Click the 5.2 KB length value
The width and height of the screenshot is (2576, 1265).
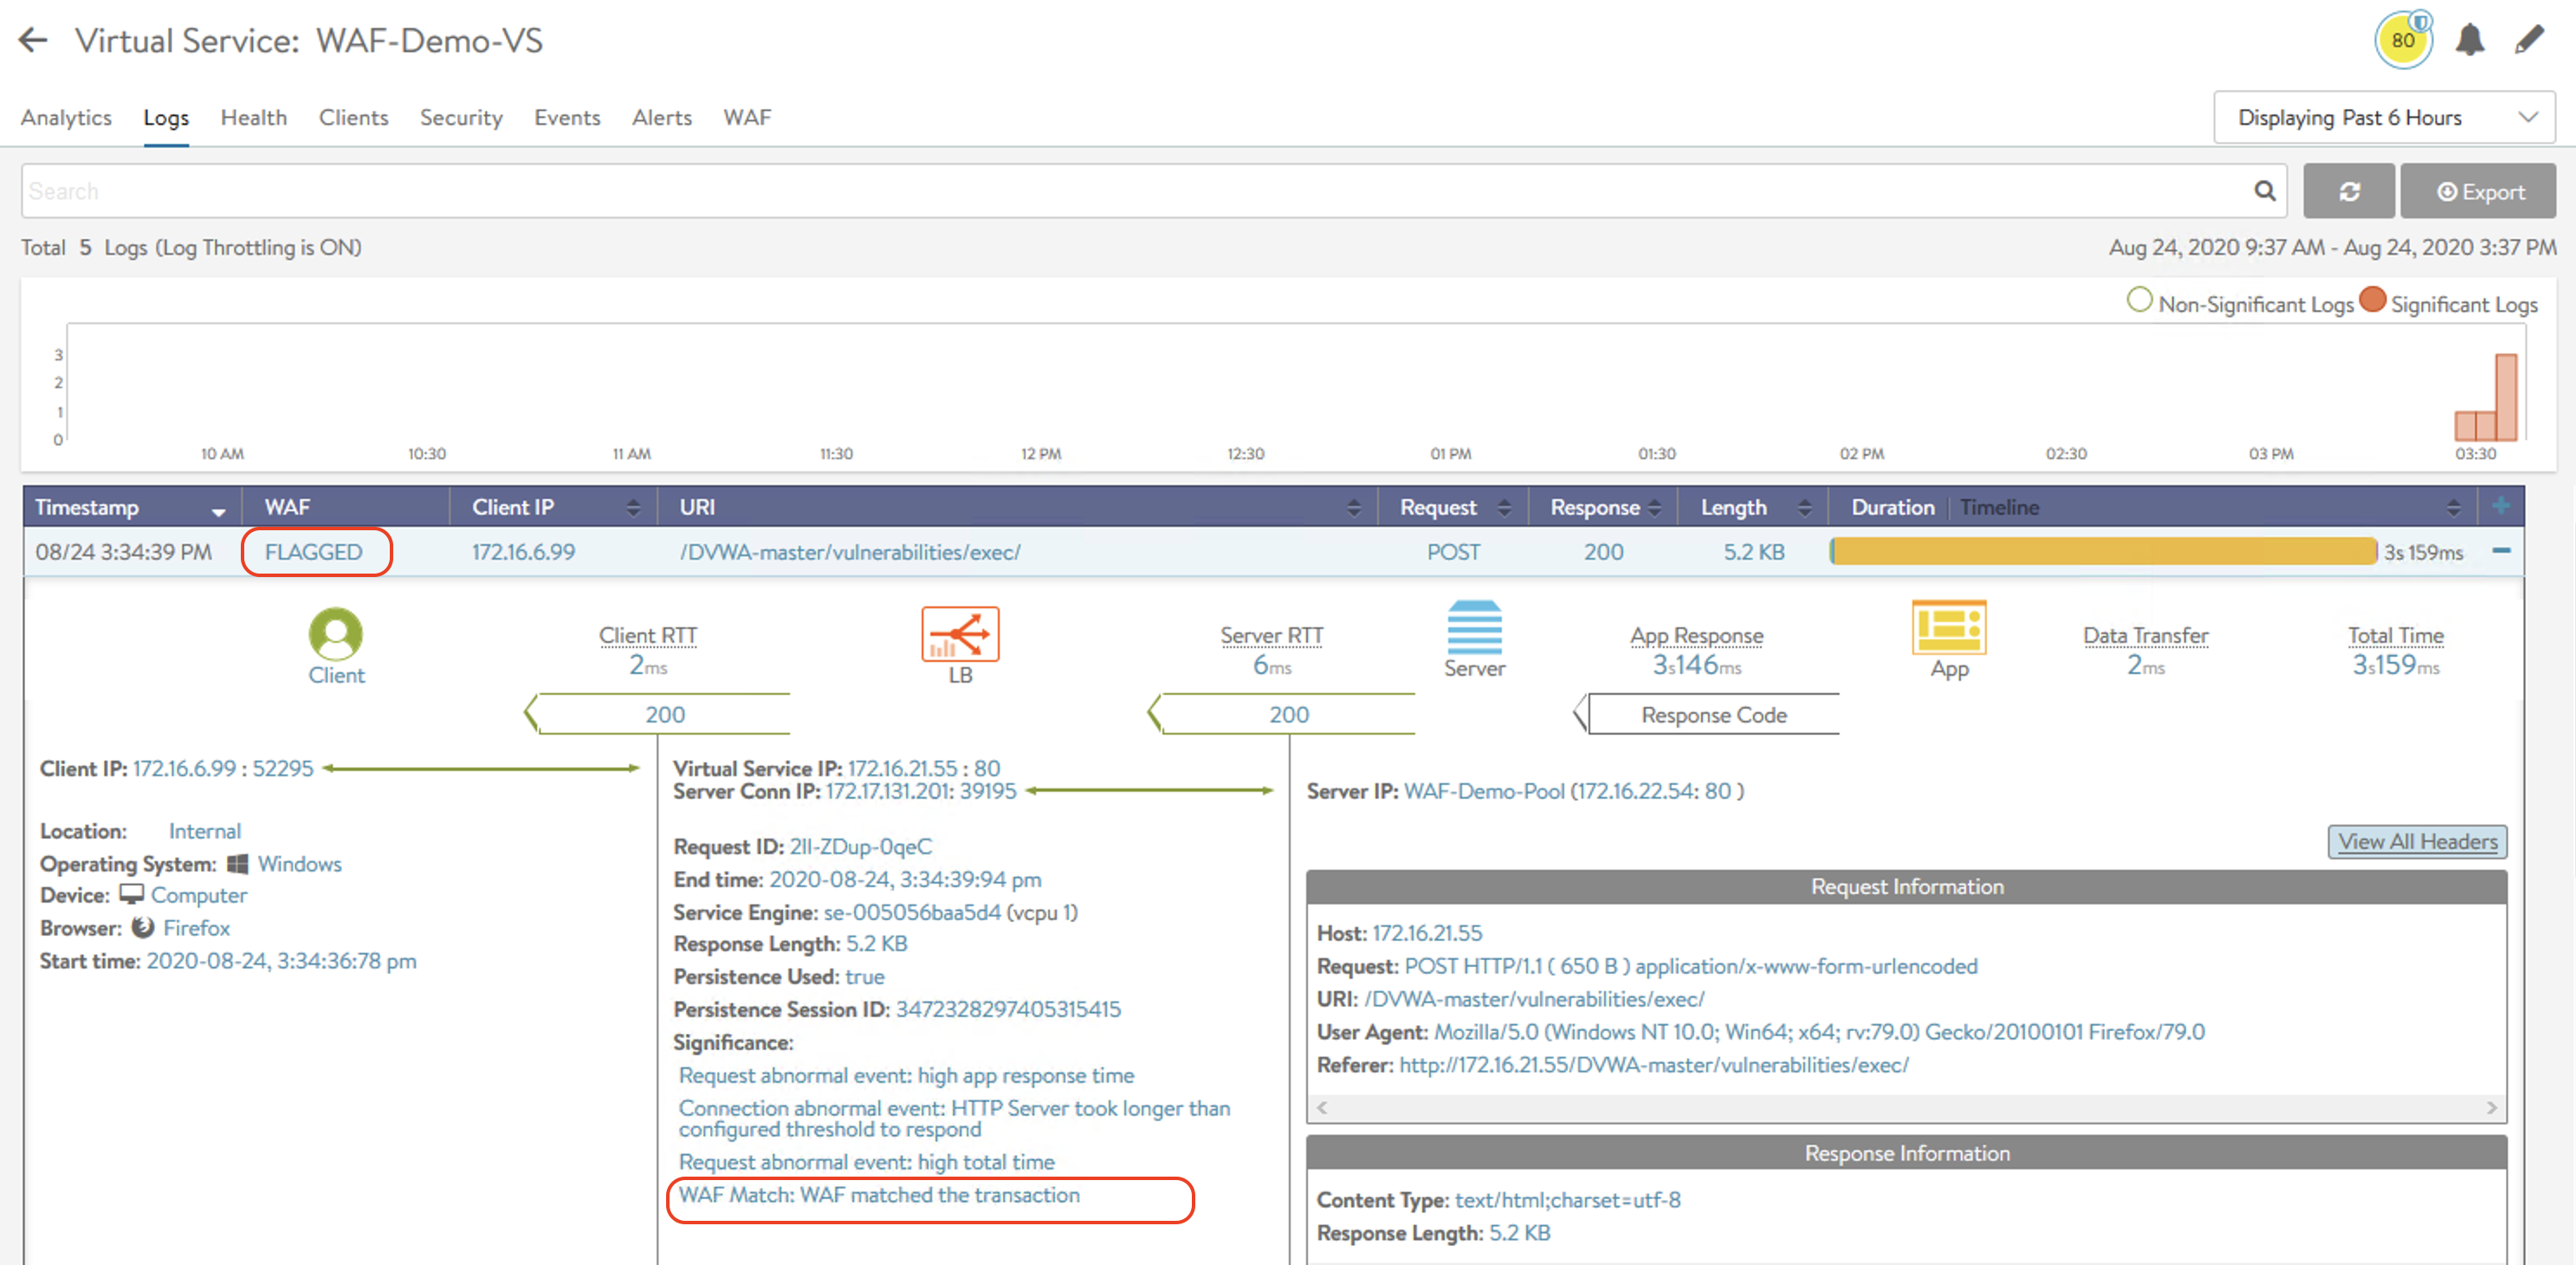[x=1753, y=552]
